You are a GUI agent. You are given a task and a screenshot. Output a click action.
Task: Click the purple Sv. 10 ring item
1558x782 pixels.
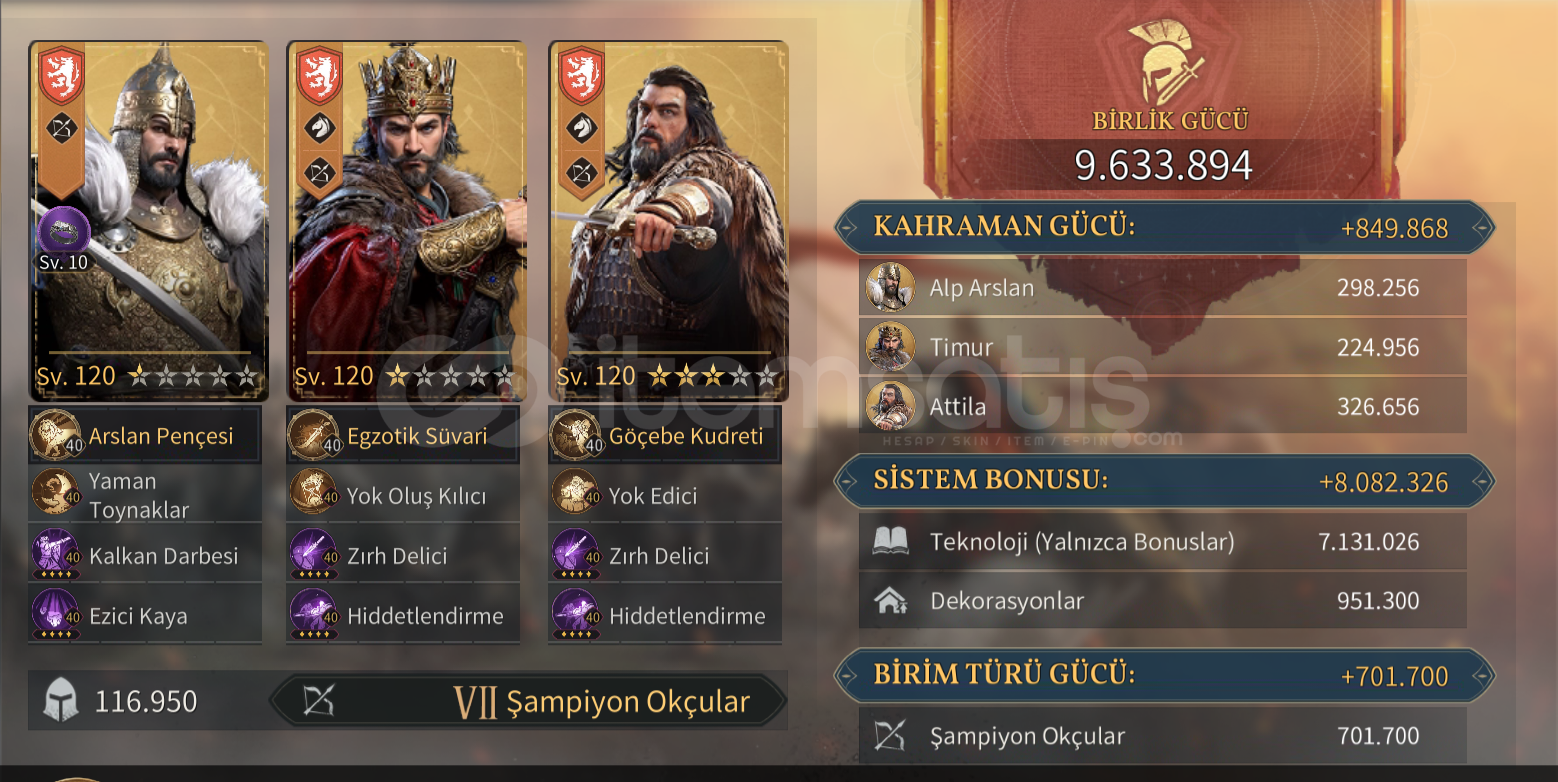coord(63,231)
